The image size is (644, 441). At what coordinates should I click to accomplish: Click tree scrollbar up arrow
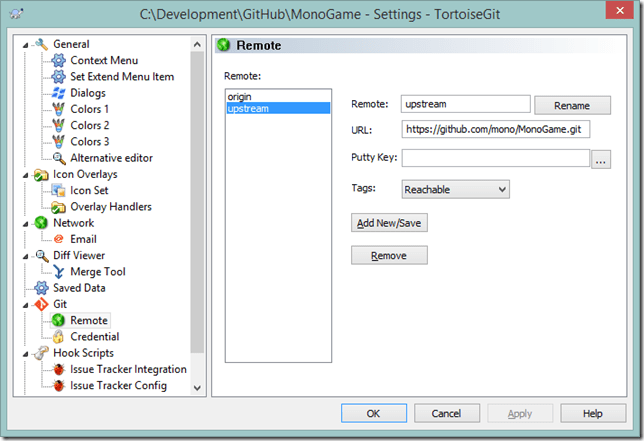click(197, 44)
